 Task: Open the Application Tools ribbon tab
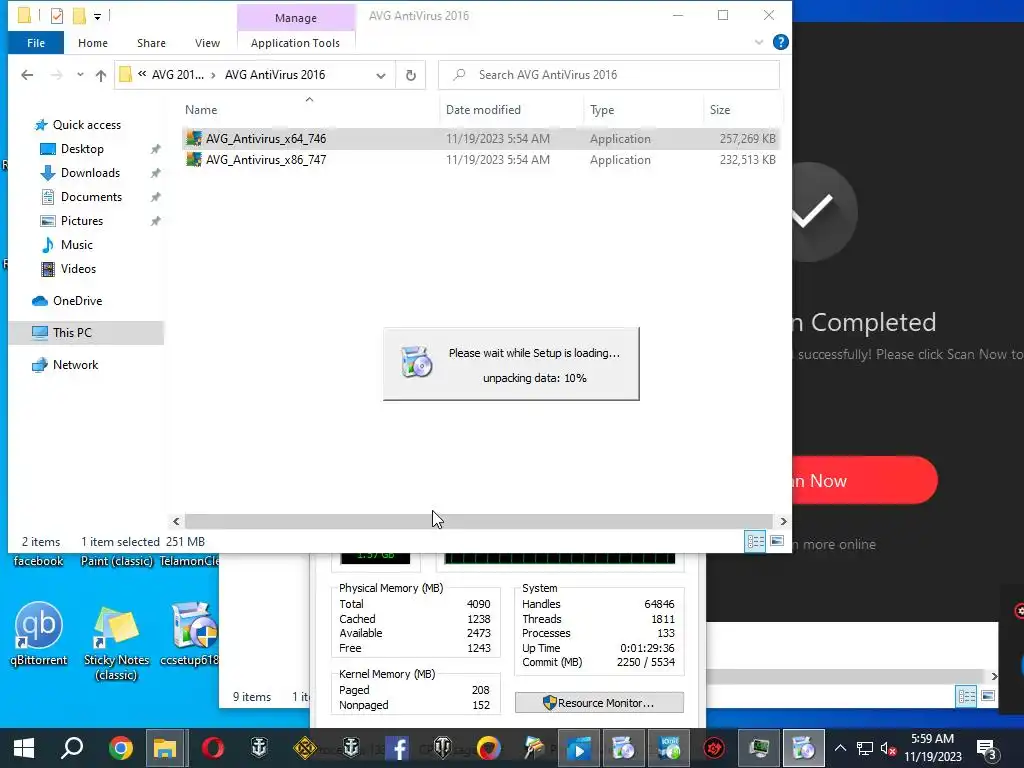click(295, 43)
